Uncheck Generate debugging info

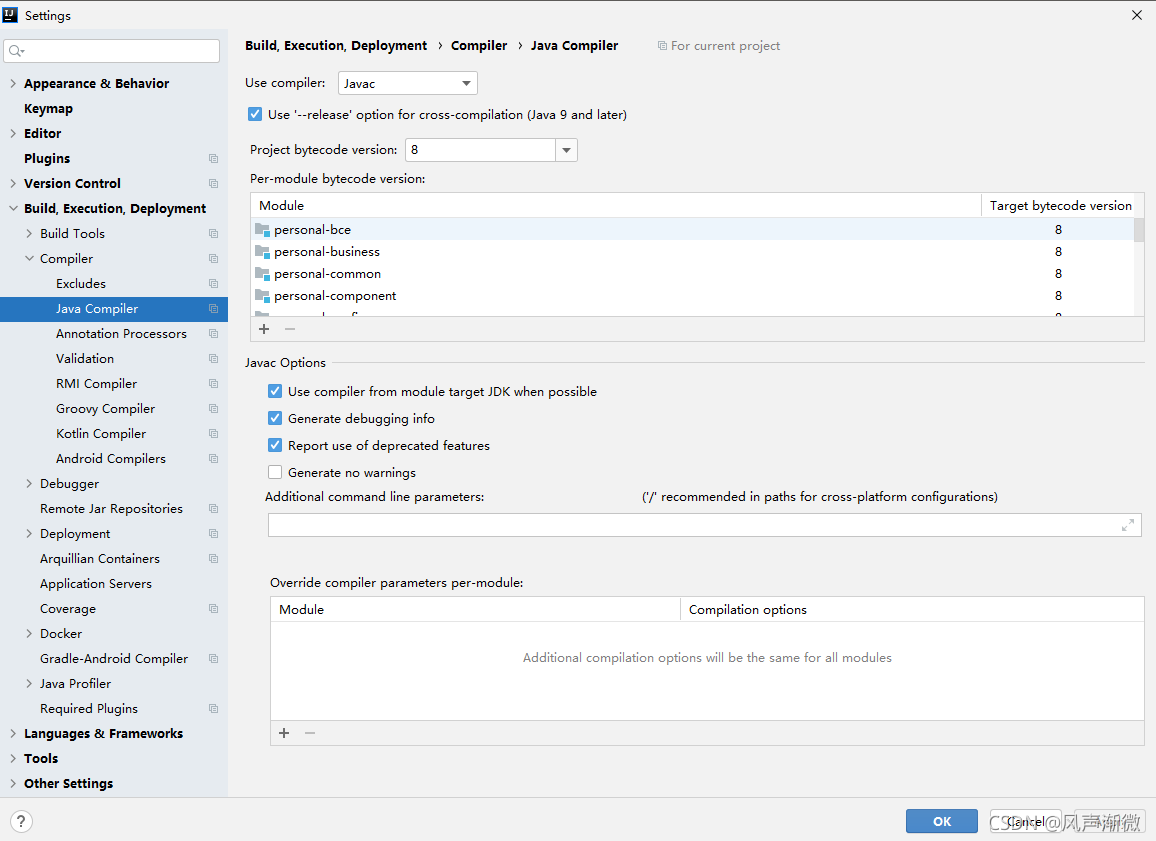(x=275, y=419)
